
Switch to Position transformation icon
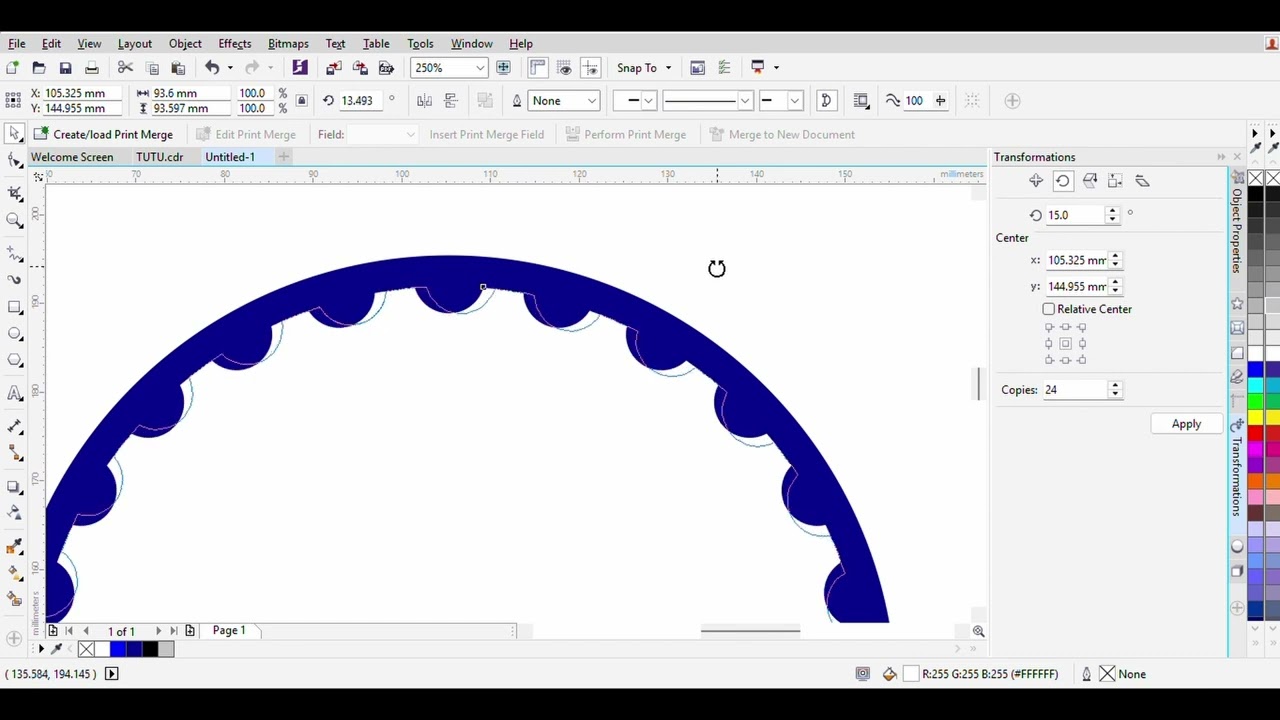[1036, 181]
